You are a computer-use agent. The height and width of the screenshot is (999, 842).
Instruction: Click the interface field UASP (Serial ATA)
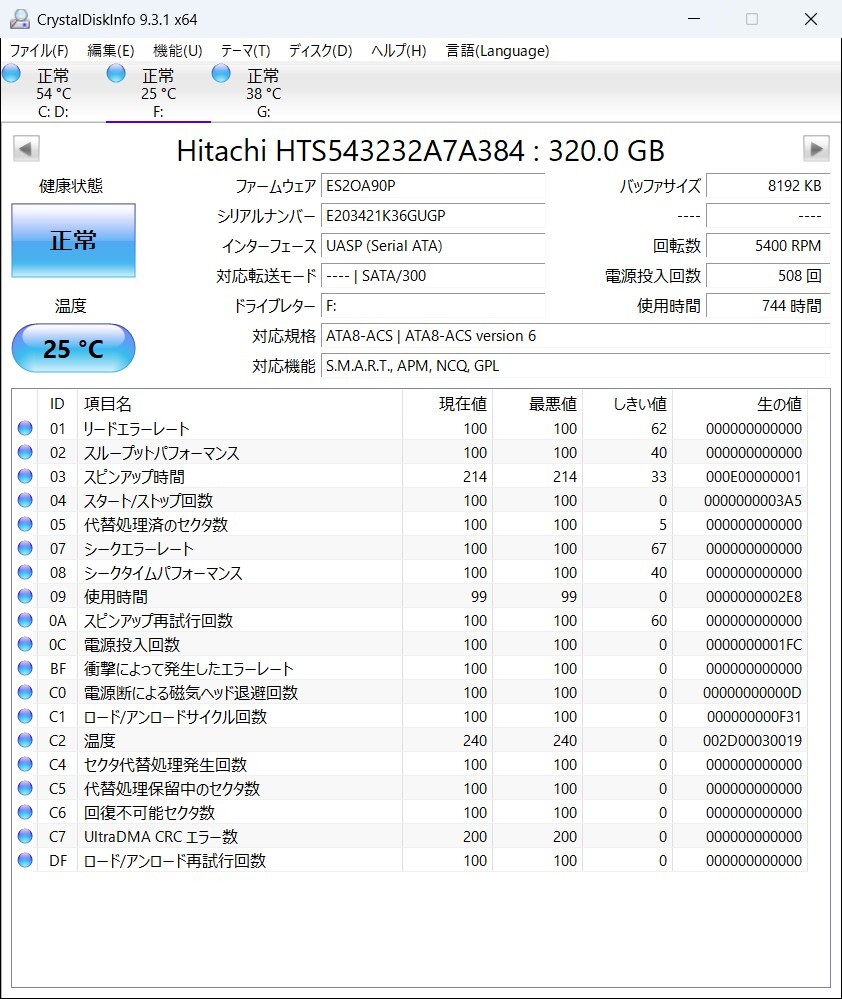tap(433, 246)
